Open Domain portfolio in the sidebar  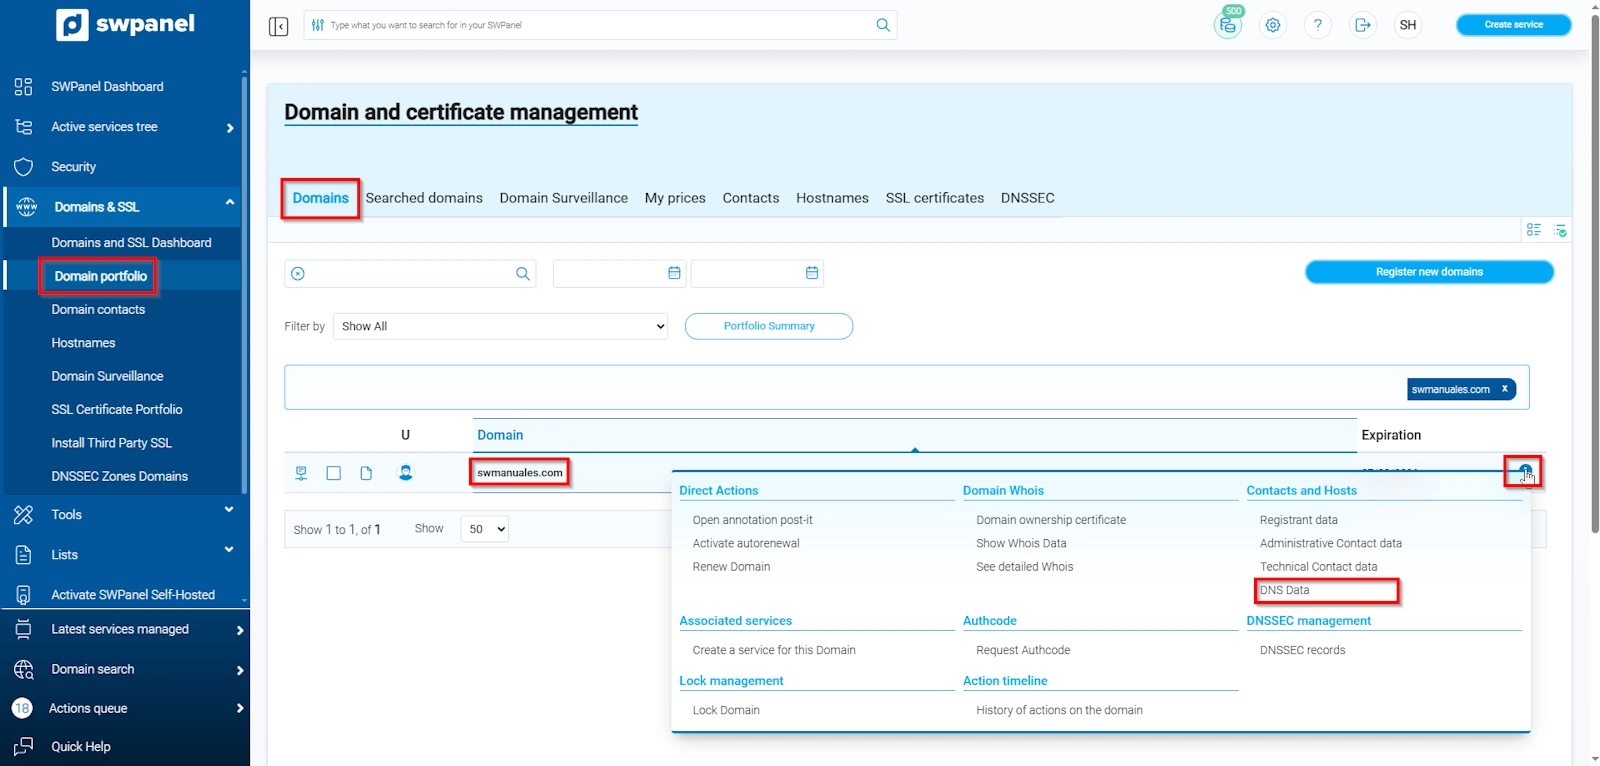(101, 276)
